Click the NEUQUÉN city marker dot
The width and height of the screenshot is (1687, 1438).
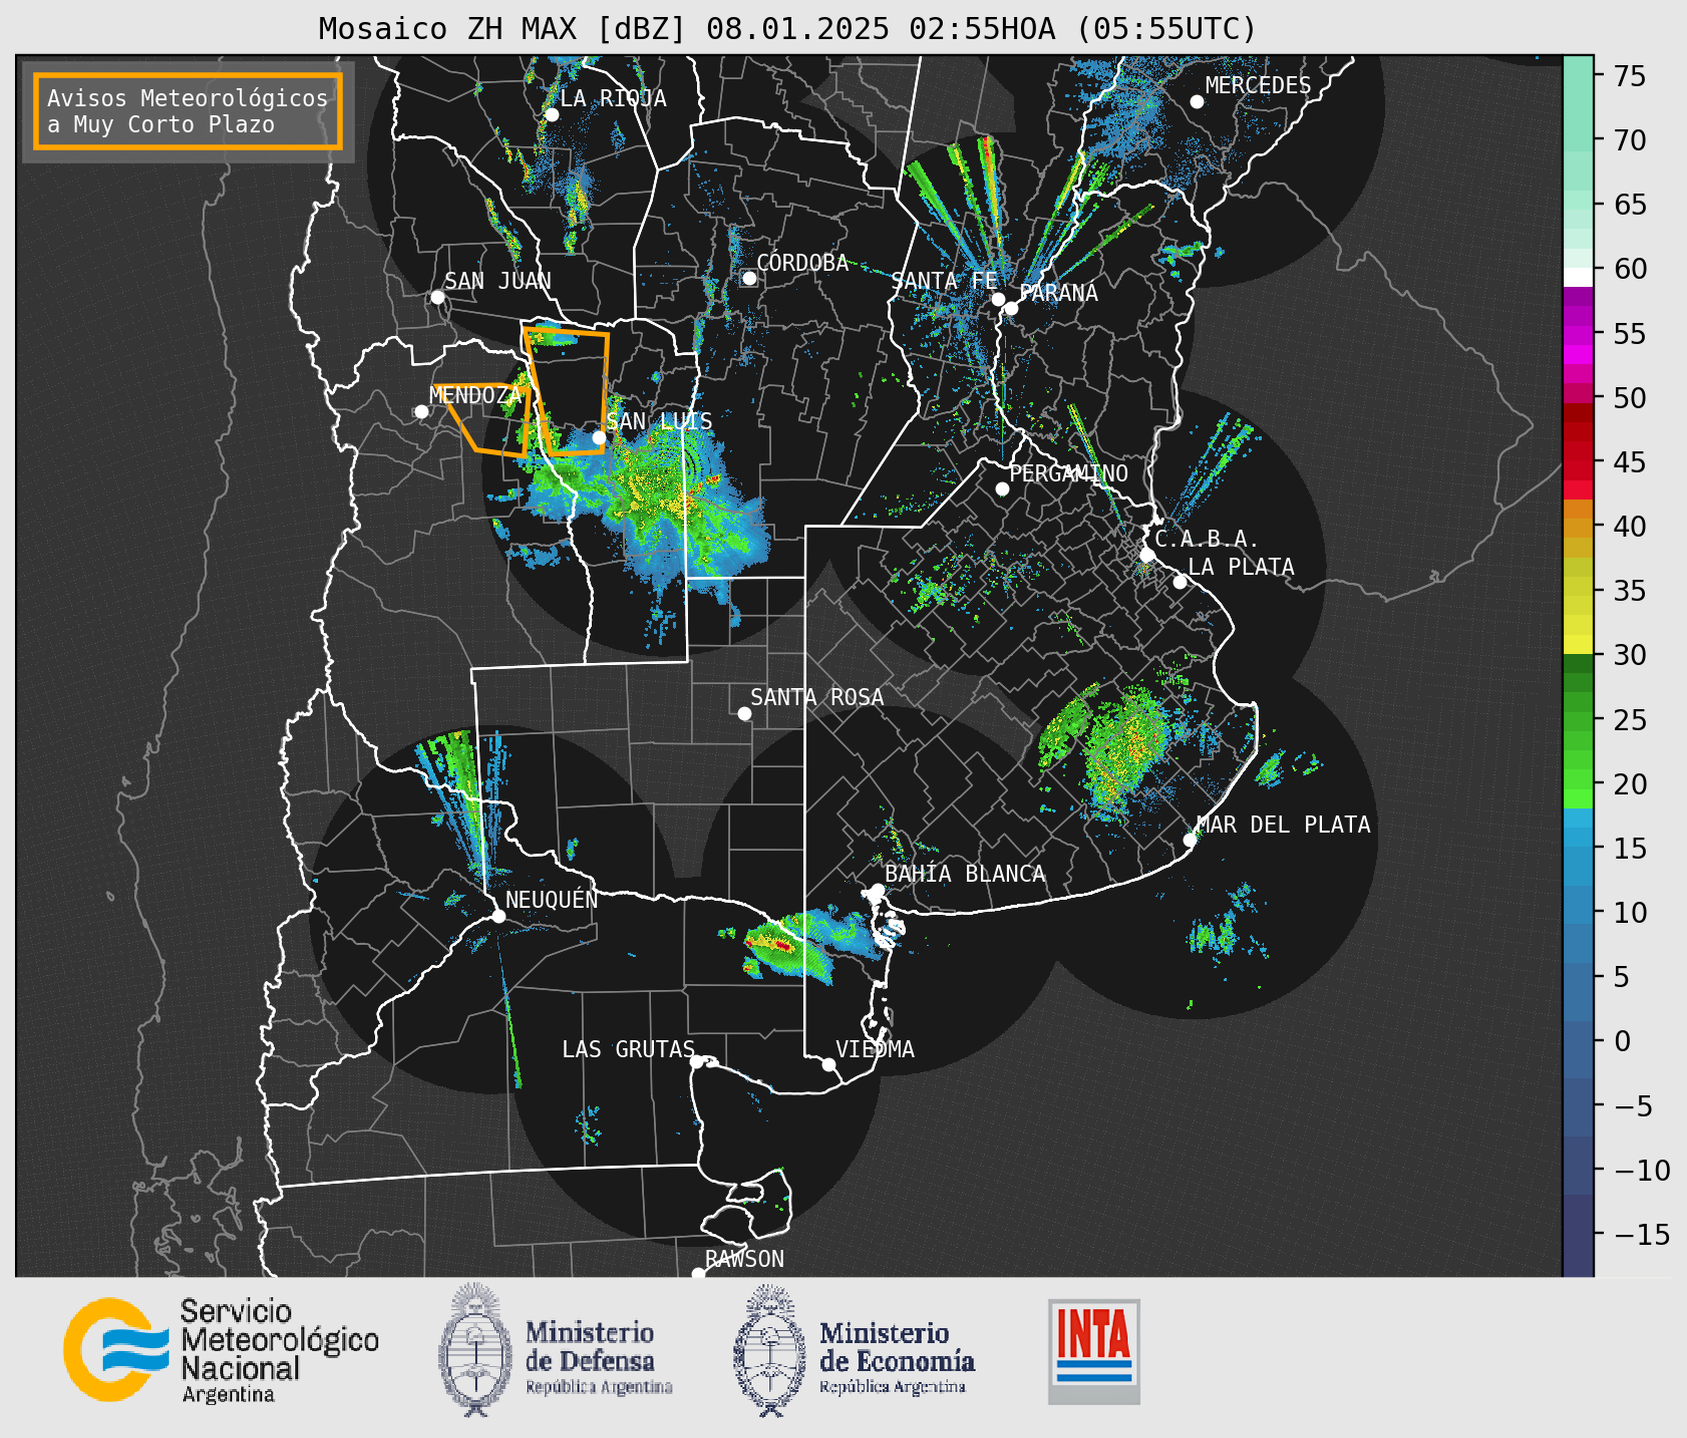498,916
